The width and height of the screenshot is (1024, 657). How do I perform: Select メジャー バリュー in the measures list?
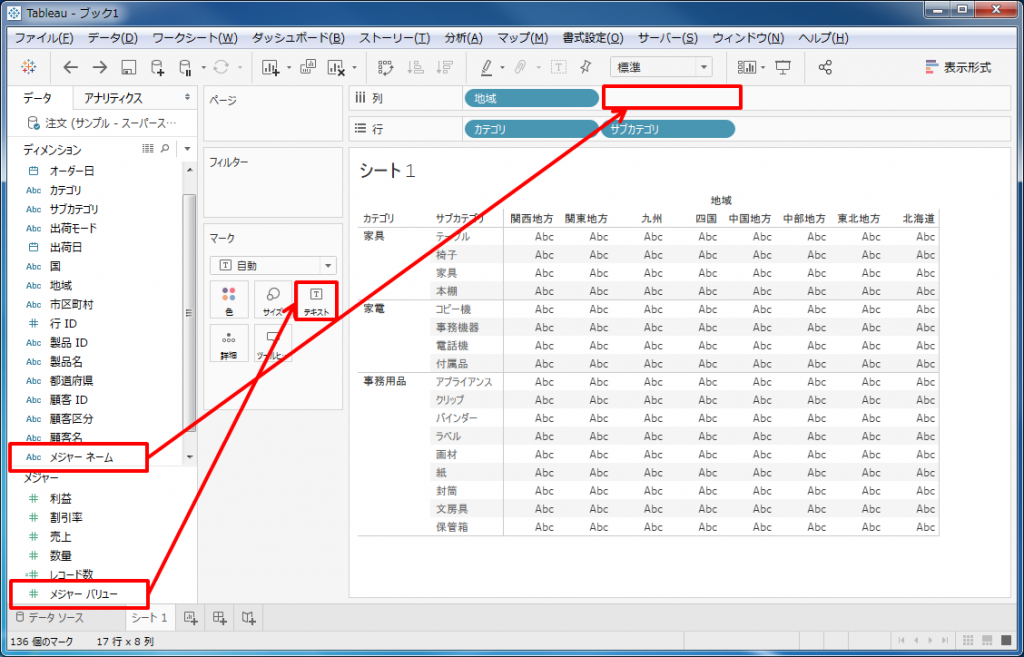coord(84,594)
